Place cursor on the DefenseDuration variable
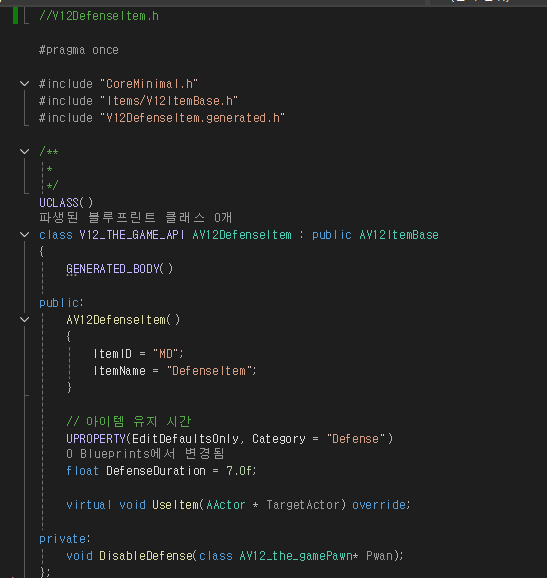Screen dimensions: 547x578 pos(156,471)
